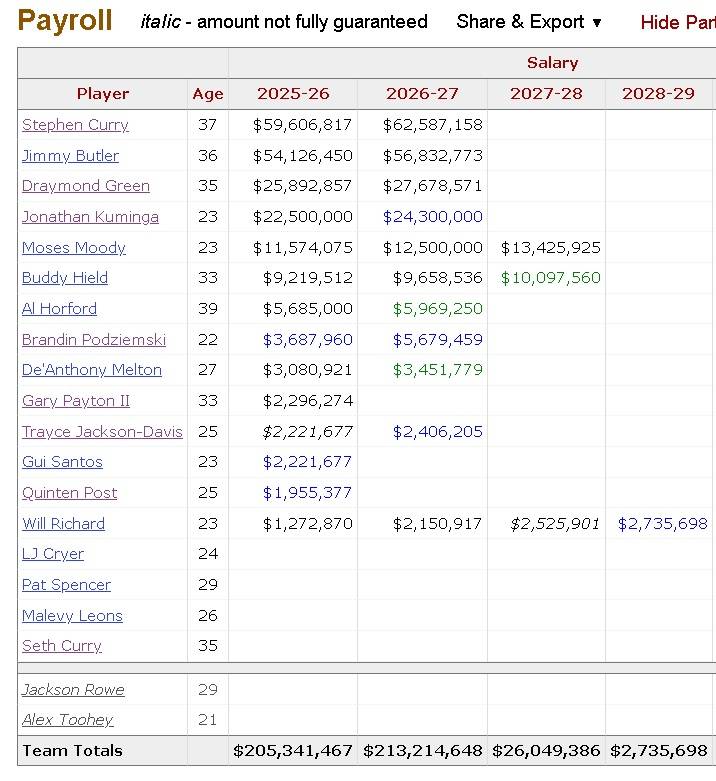Open Jackson Rowe's player link
Viewport: 716px width, 781px height.
[x=73, y=690]
